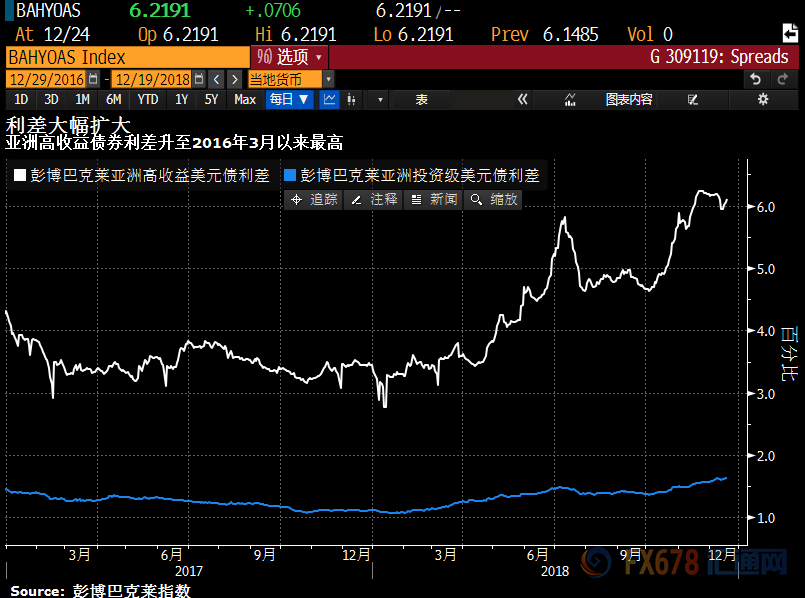This screenshot has width=805, height=598.
Task: Click the legend label 彭博巴克莱亚洲投资级美元债利差
Action: 420,175
